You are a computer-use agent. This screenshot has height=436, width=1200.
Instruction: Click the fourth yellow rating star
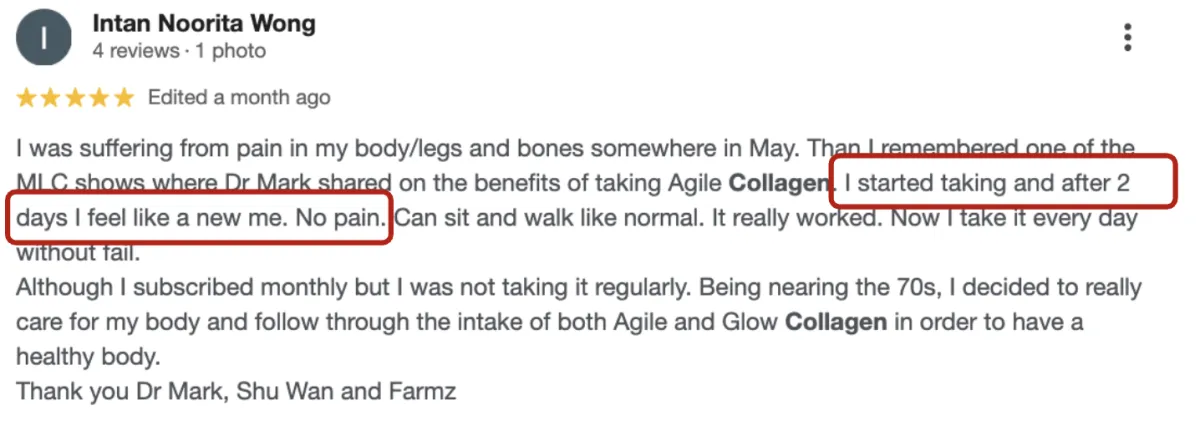click(99, 98)
